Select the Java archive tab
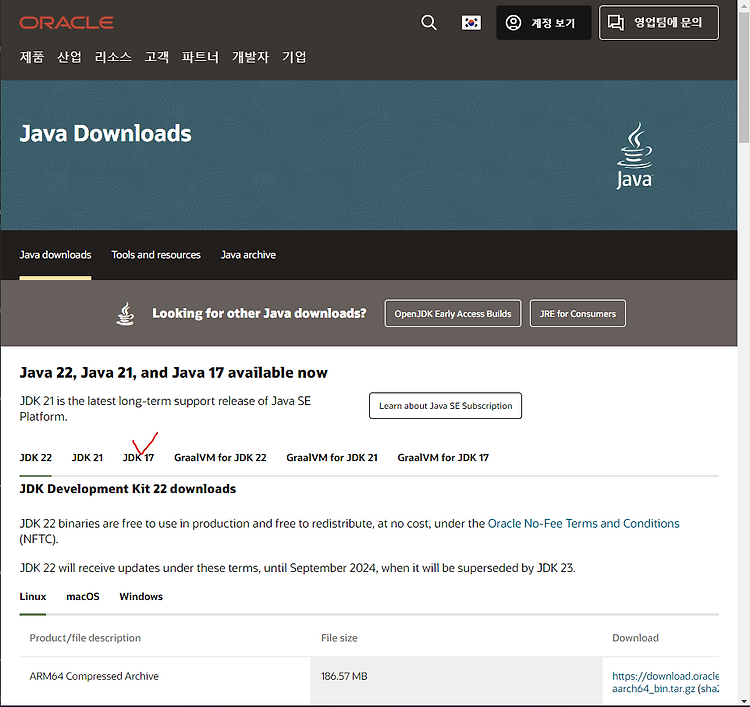This screenshot has width=750, height=707. [x=248, y=255]
